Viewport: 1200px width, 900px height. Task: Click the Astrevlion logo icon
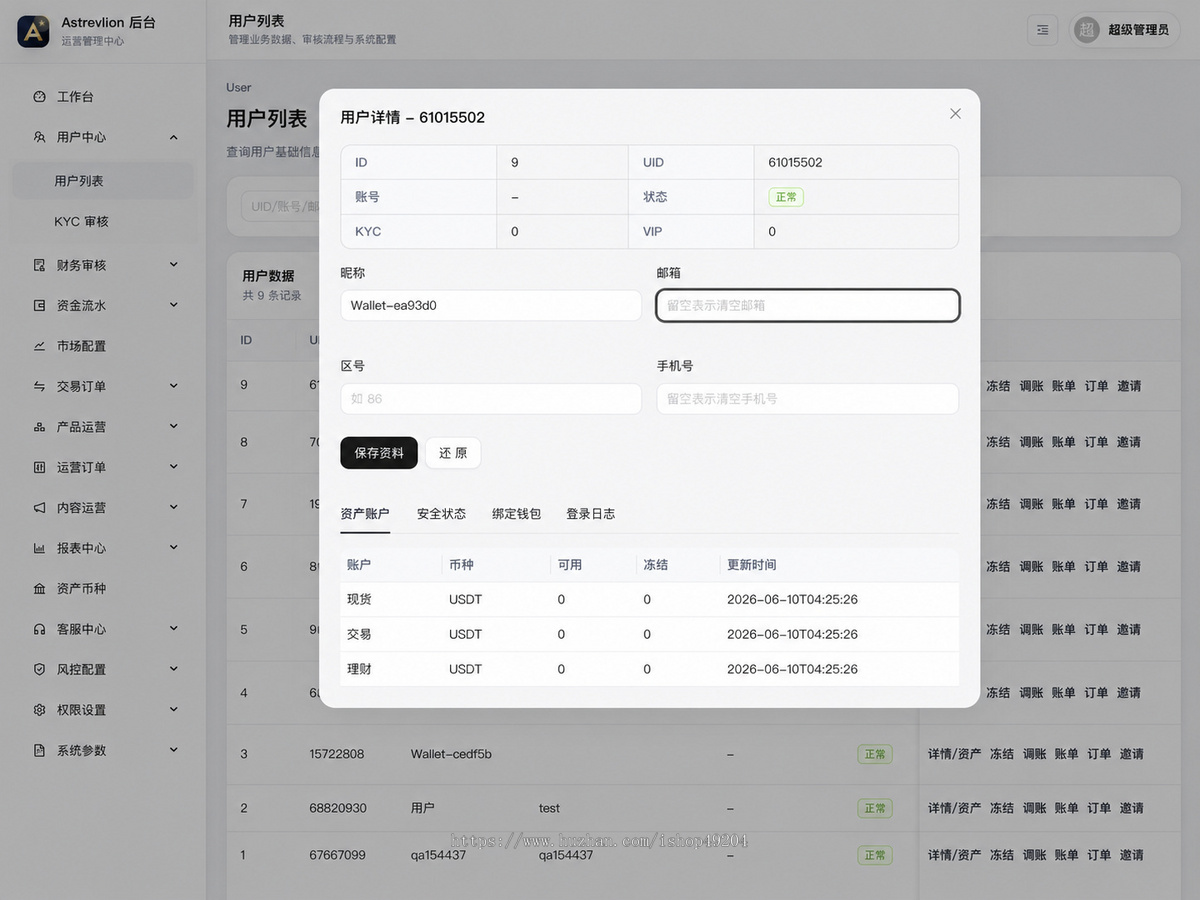(33, 31)
